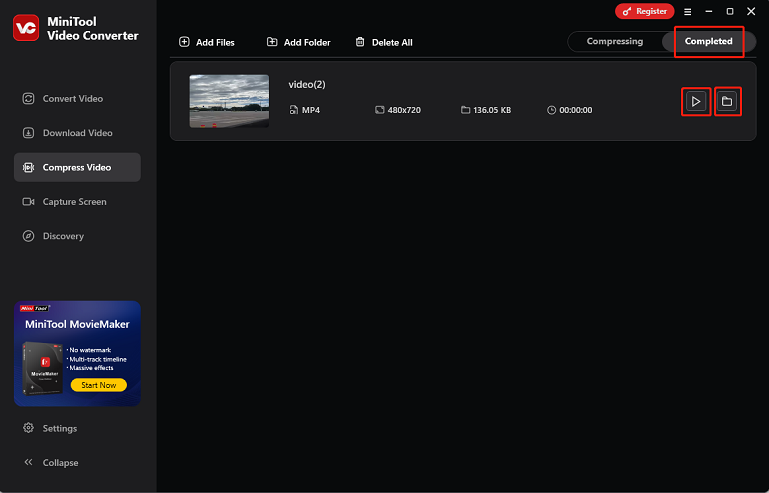Collapse the left sidebar

click(51, 463)
